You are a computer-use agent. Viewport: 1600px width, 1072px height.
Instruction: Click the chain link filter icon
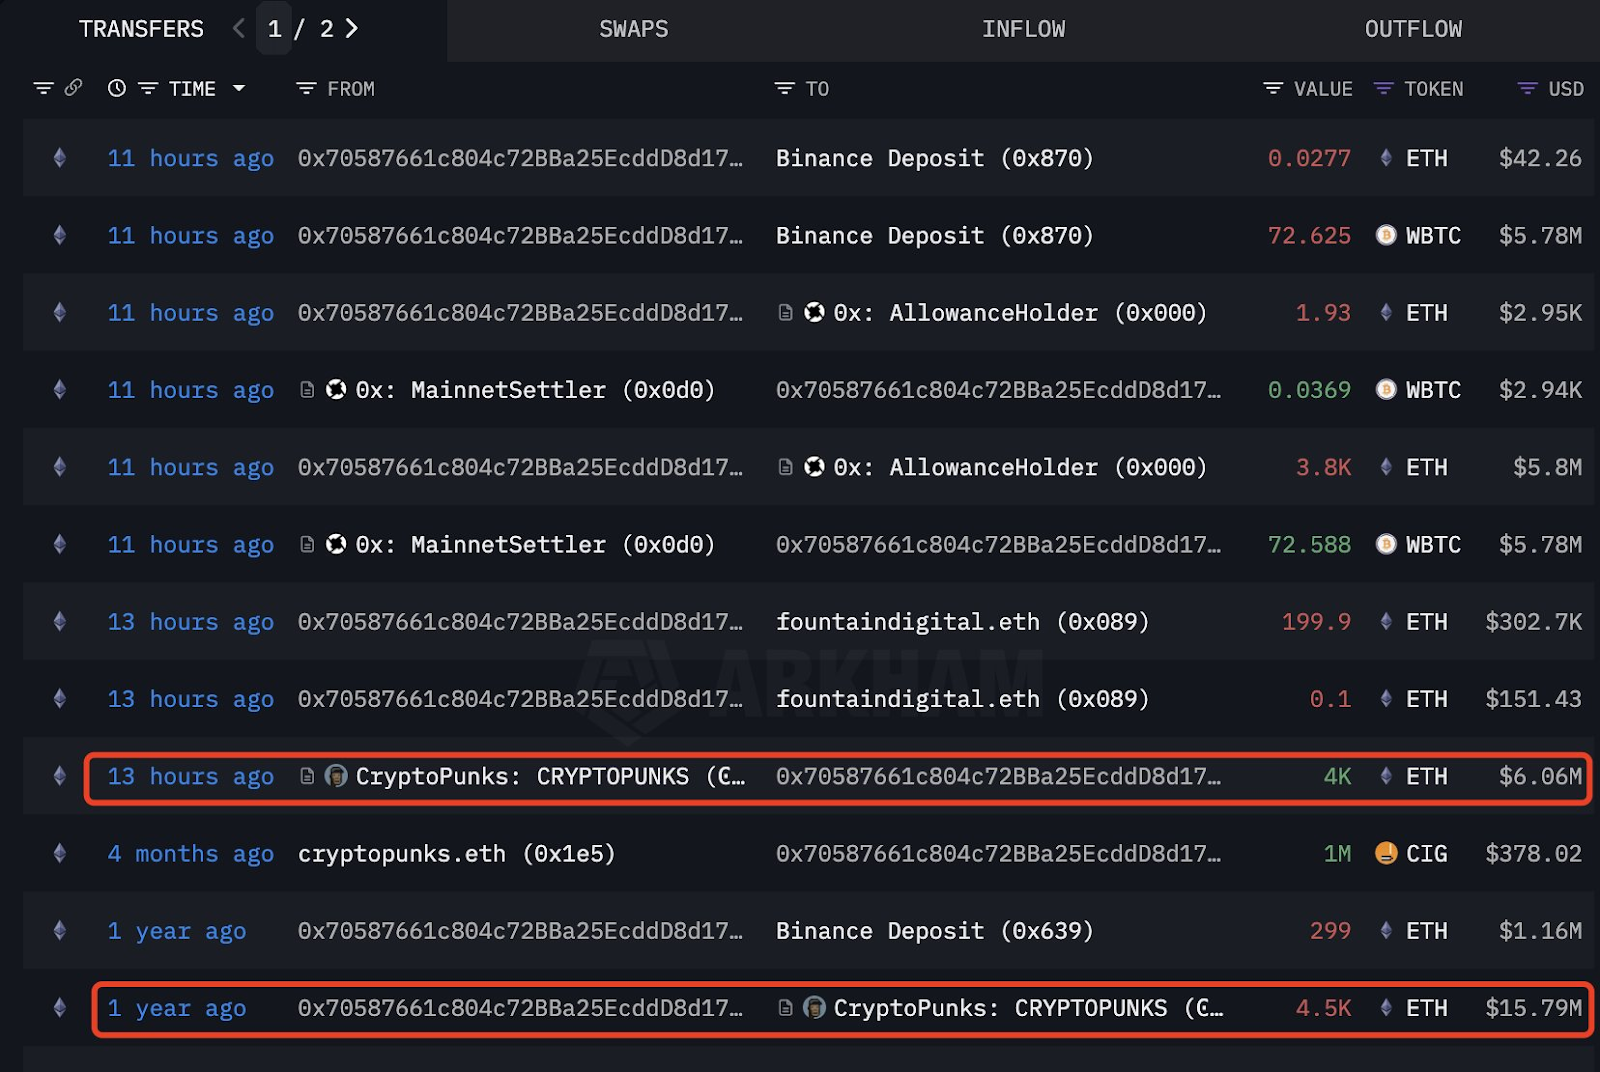[x=73, y=88]
